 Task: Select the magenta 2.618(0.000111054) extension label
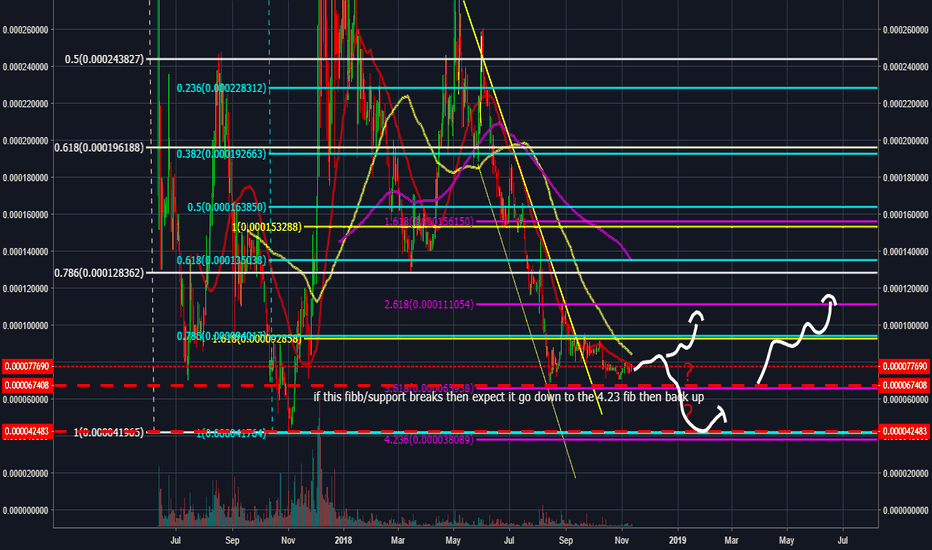429,304
